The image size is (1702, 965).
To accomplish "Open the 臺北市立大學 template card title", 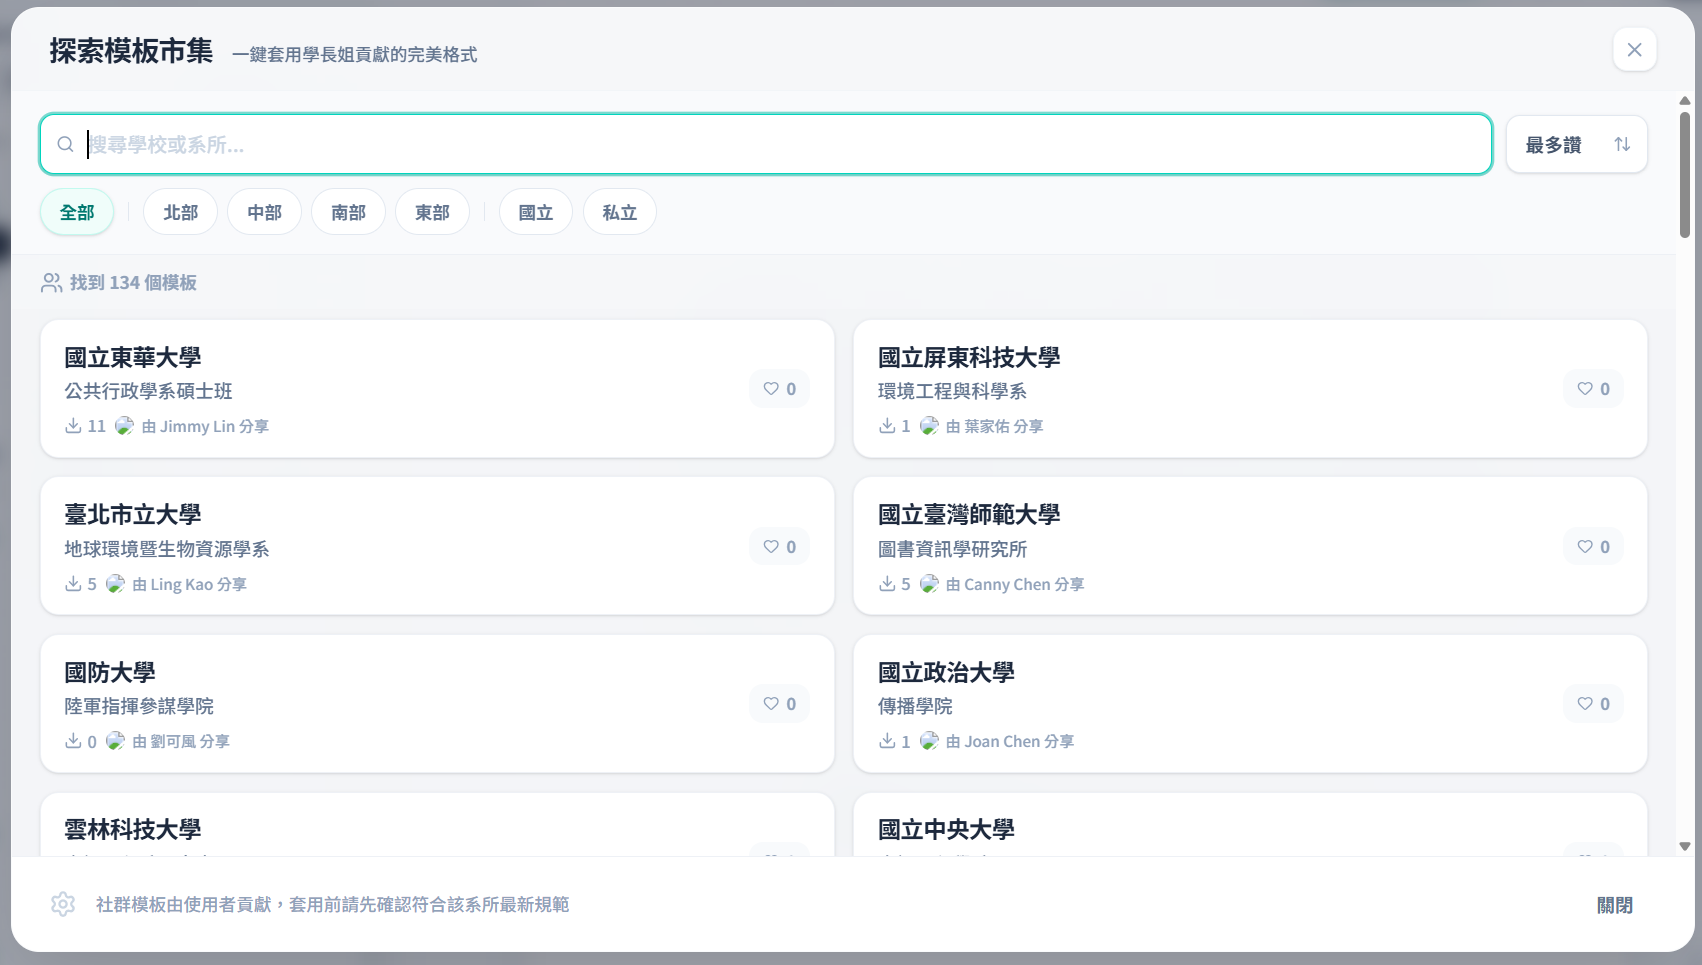I will click(x=133, y=514).
